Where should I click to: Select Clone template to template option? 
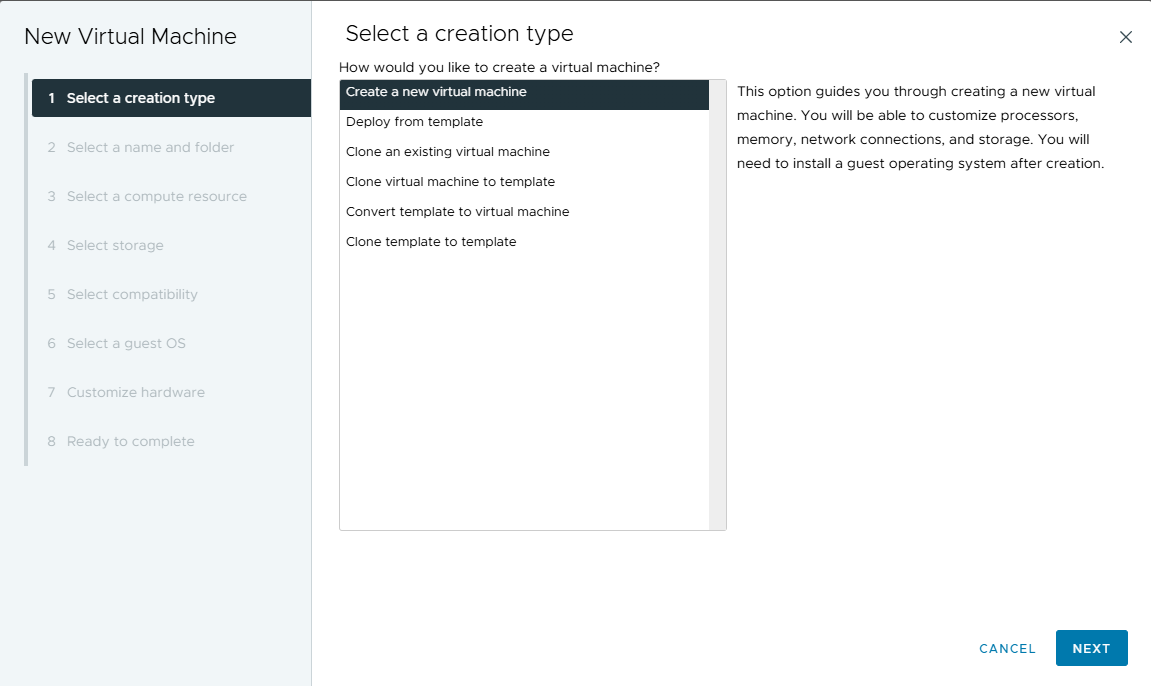click(431, 242)
